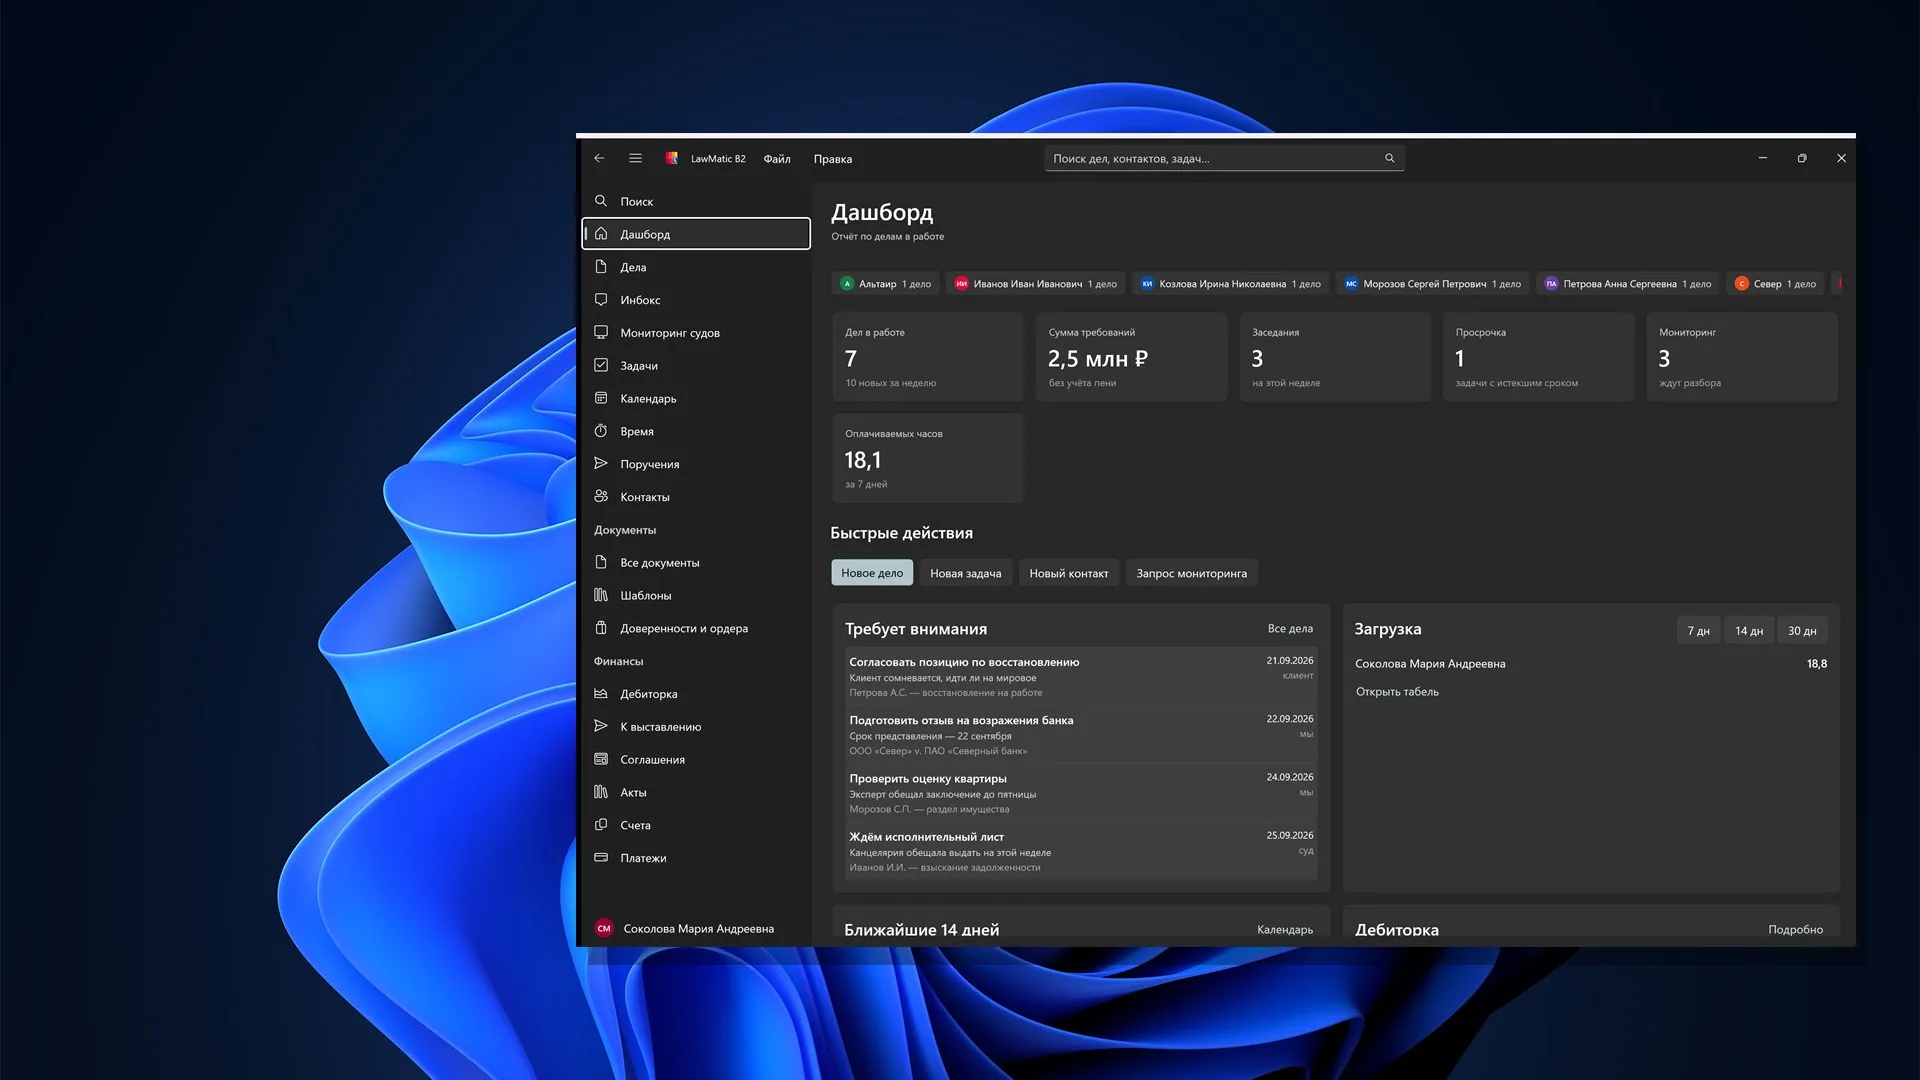Open Дела from the sidebar
The width and height of the screenshot is (1920, 1080).
pyautogui.click(x=696, y=267)
